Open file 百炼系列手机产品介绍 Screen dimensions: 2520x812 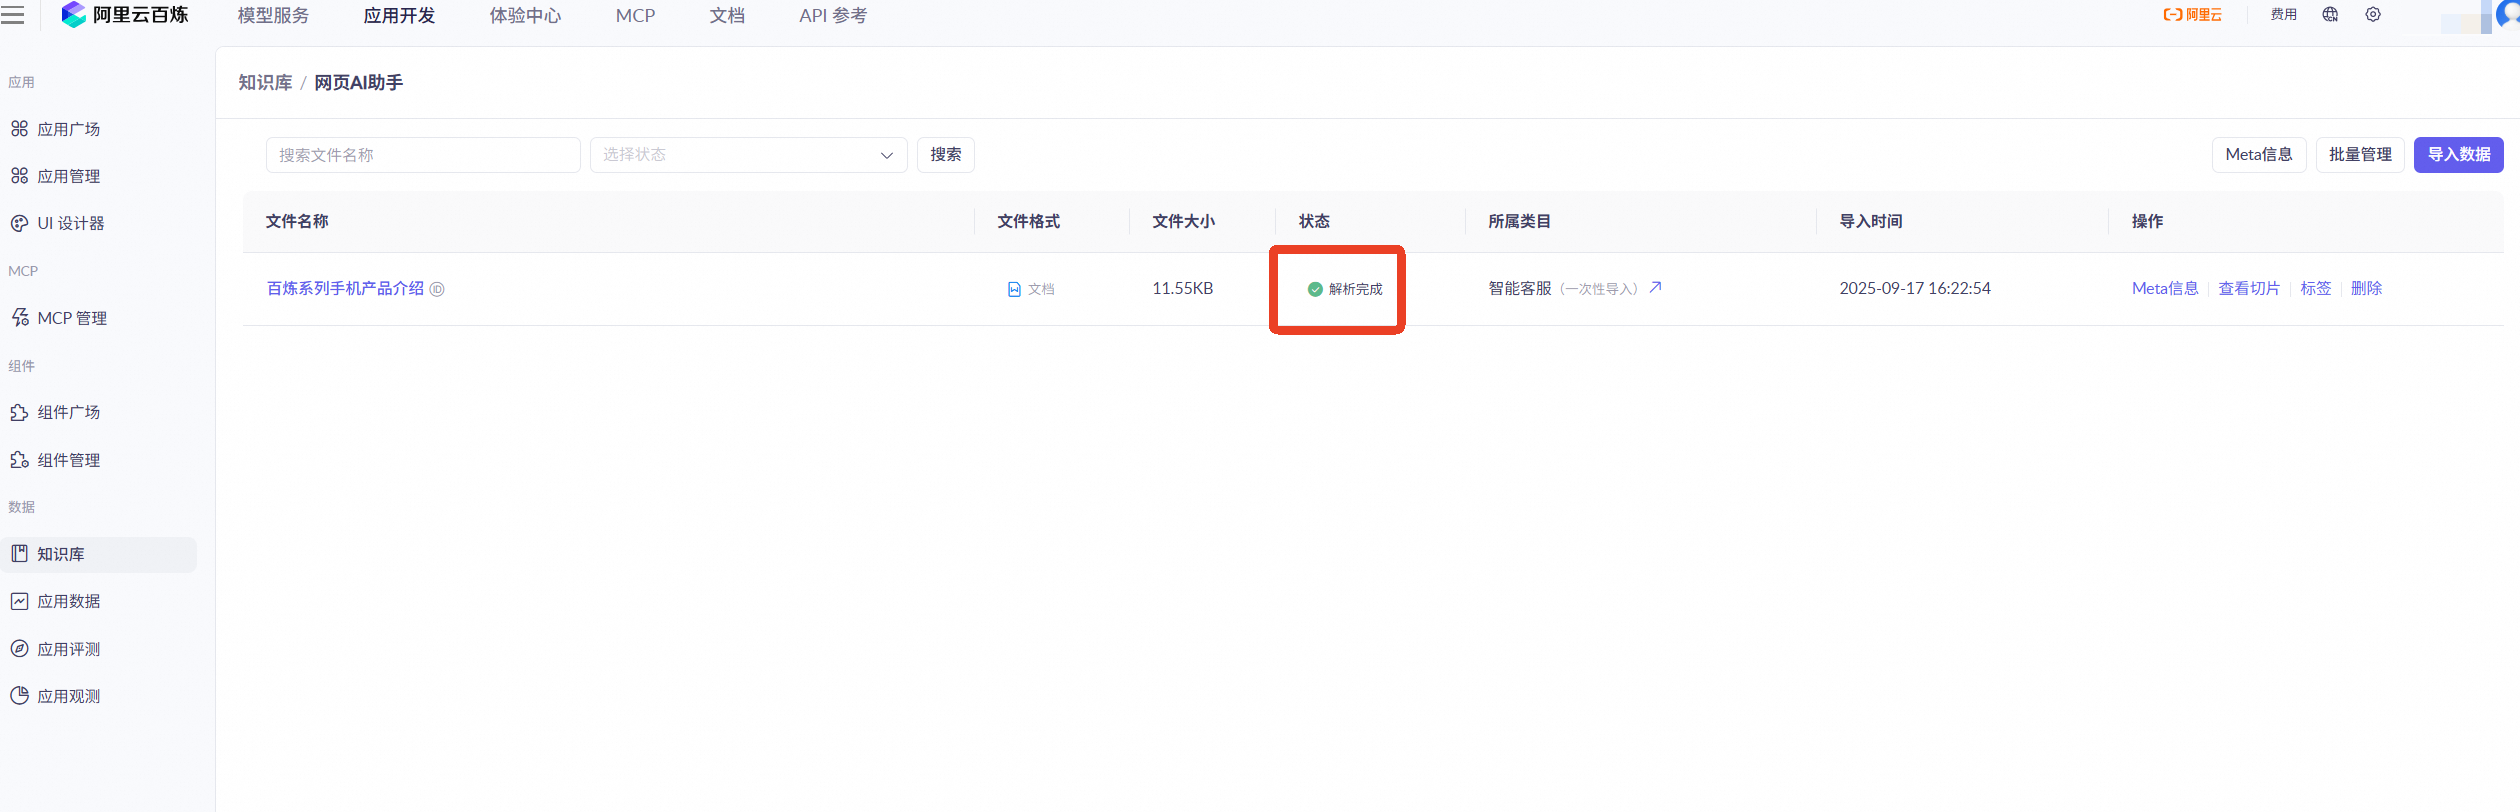pyautogui.click(x=345, y=289)
